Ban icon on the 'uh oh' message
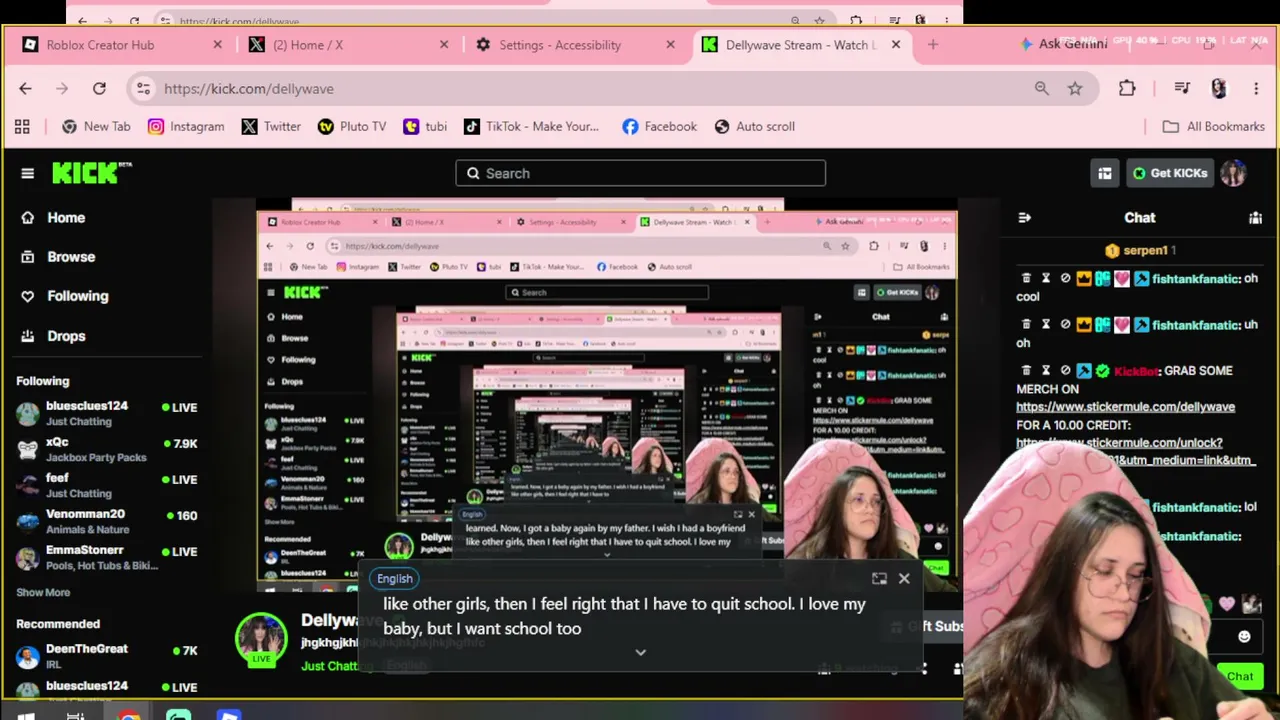The width and height of the screenshot is (1280, 720). (x=1065, y=324)
